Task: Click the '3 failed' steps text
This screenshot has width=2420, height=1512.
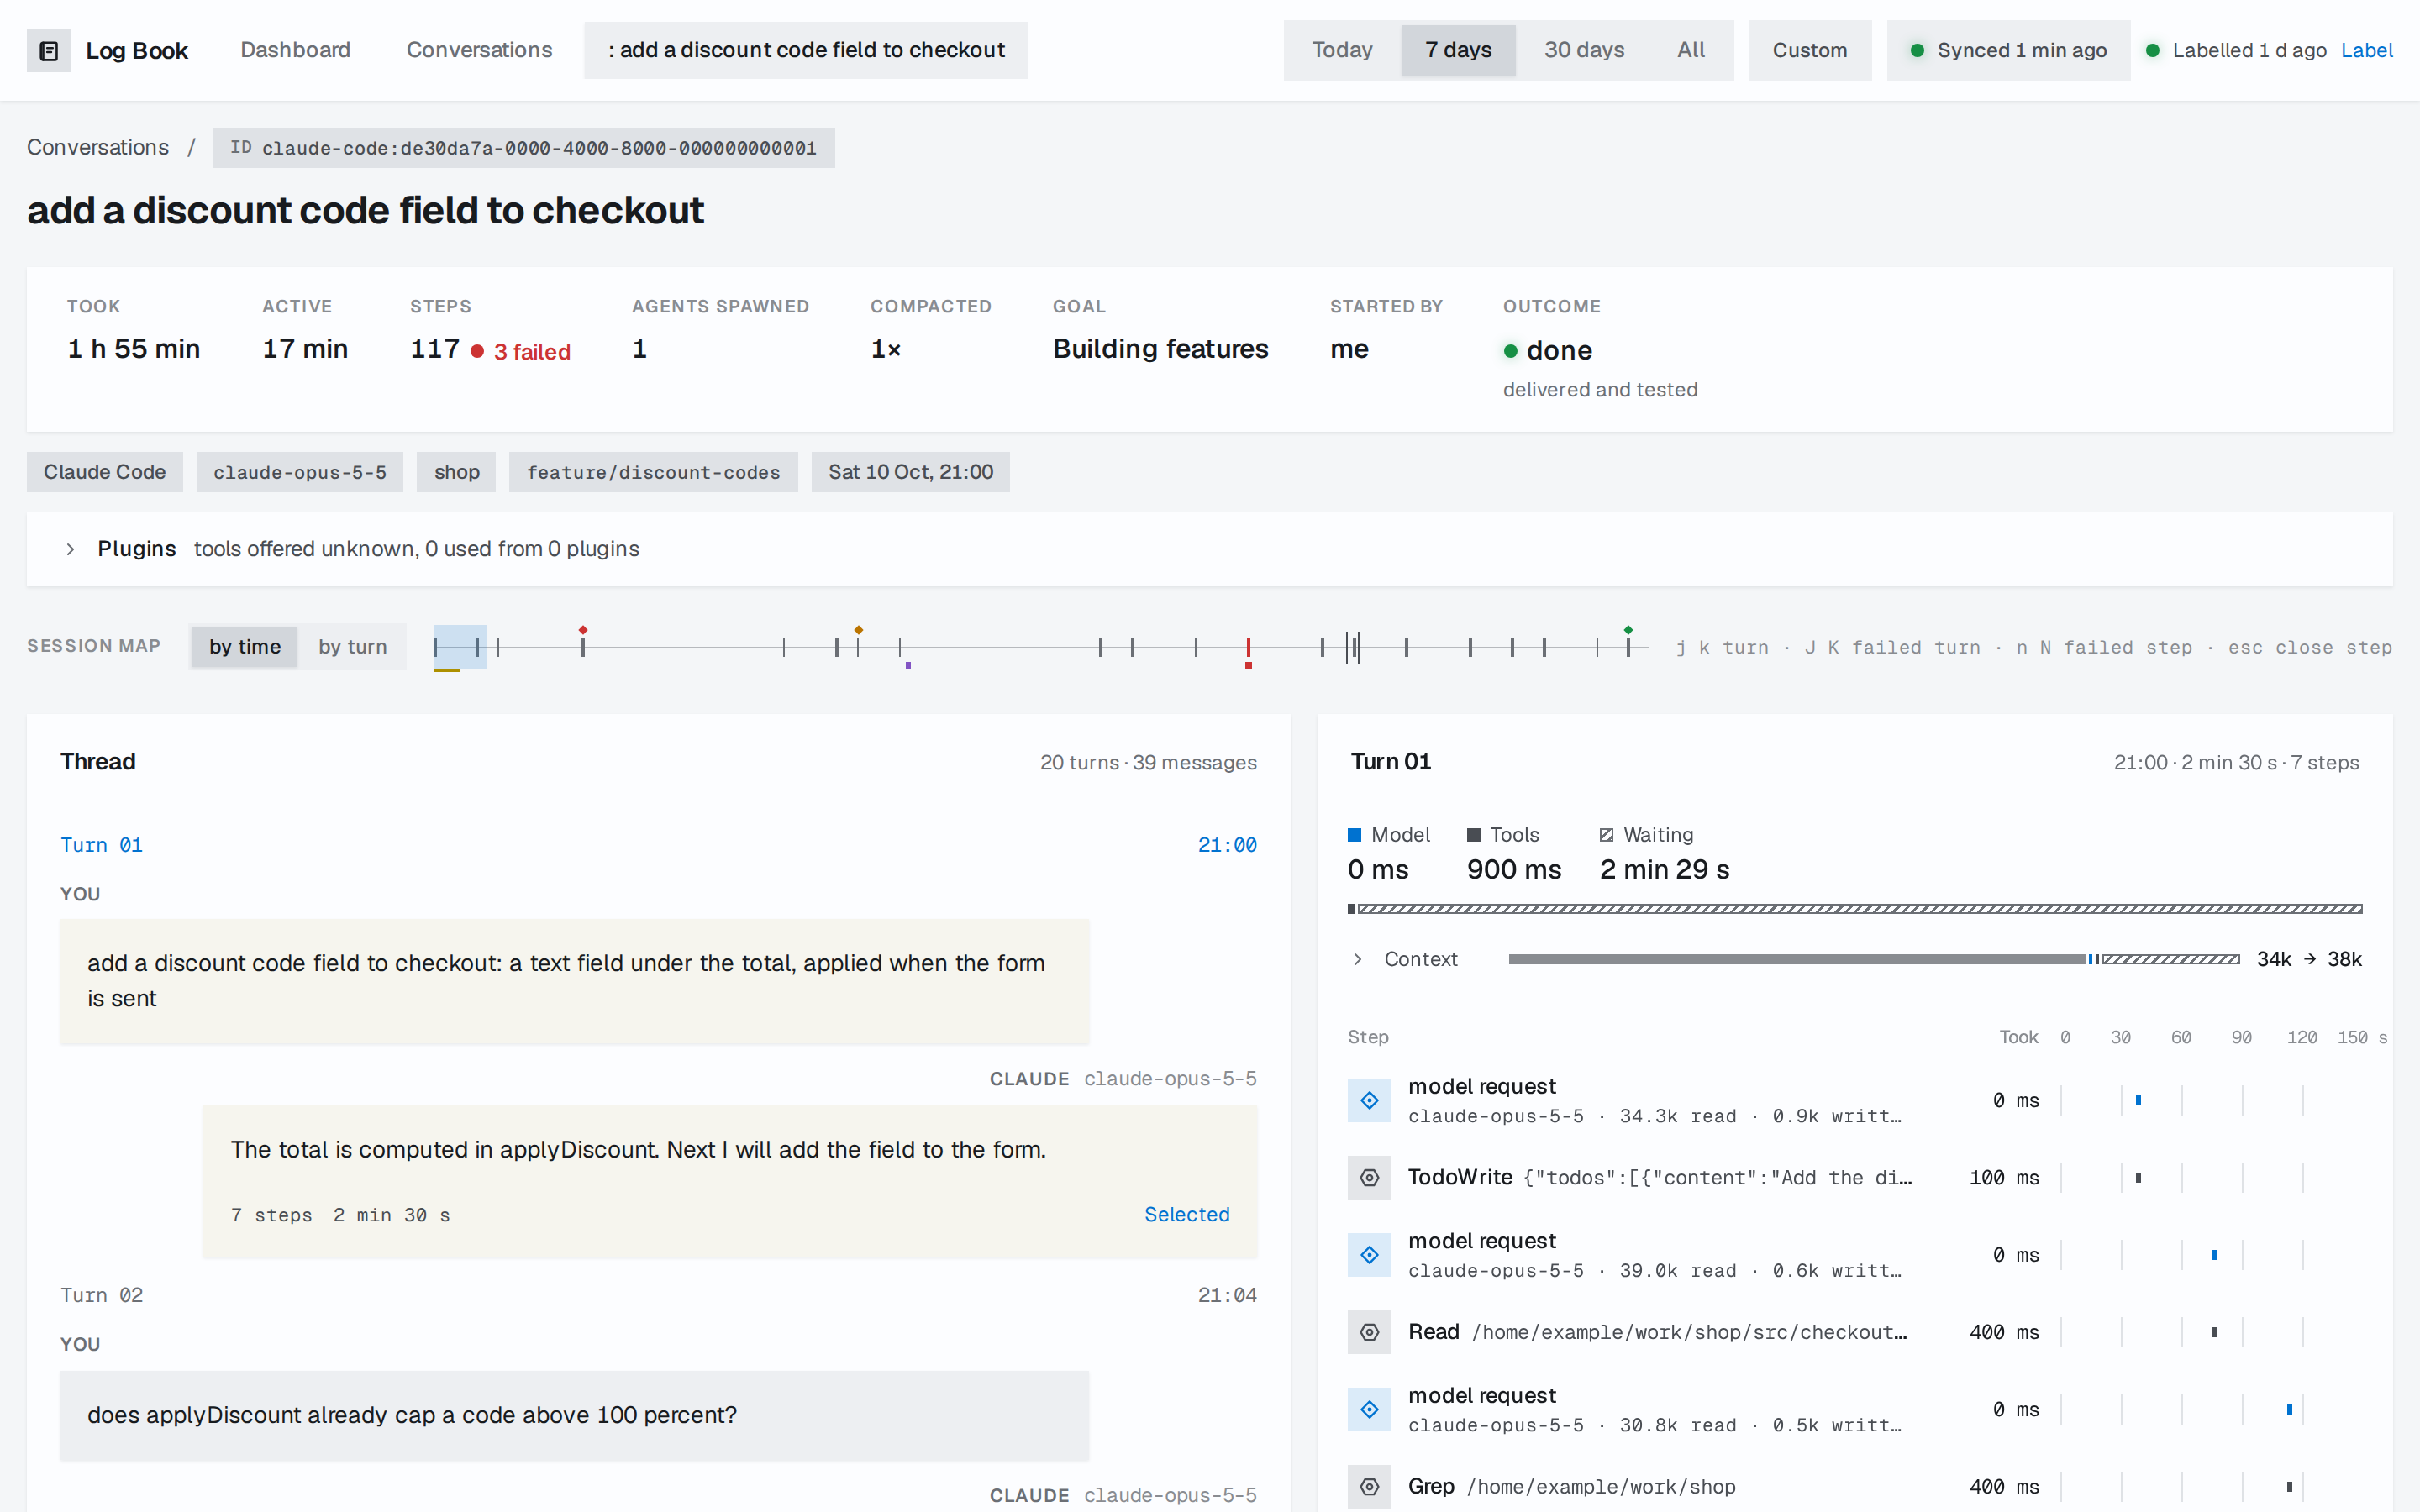Action: coord(532,352)
